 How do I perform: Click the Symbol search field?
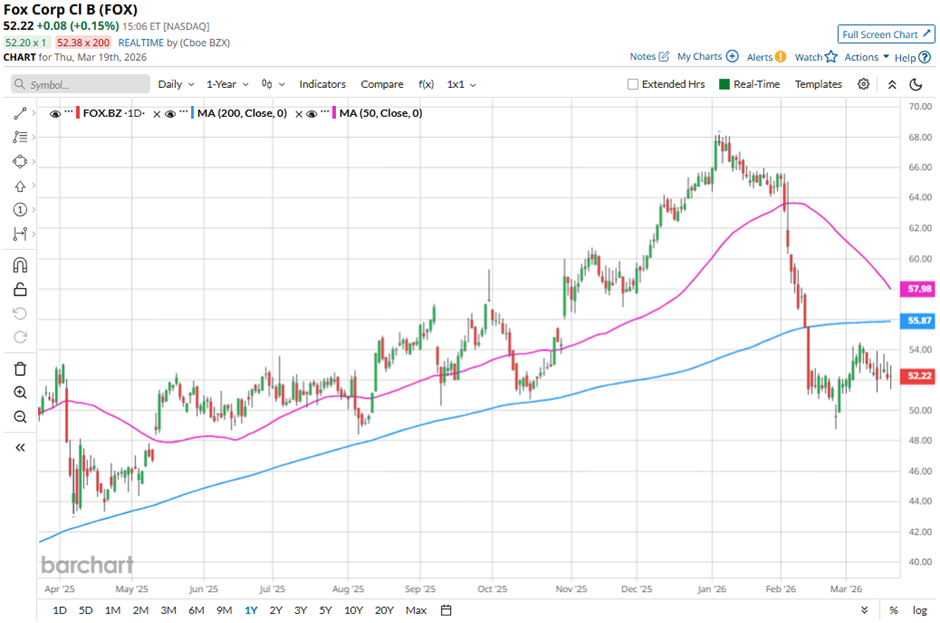click(80, 85)
